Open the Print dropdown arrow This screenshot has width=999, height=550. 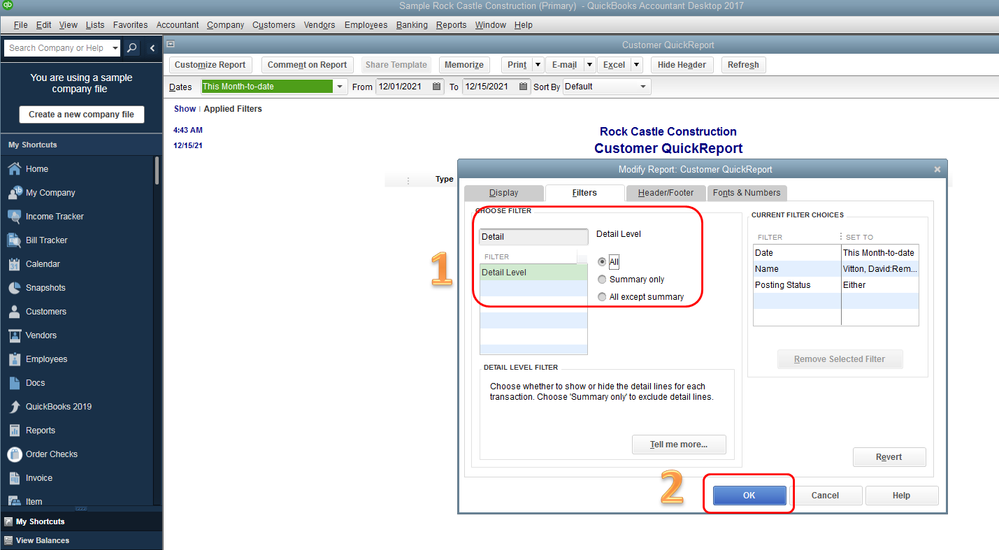(x=538, y=65)
